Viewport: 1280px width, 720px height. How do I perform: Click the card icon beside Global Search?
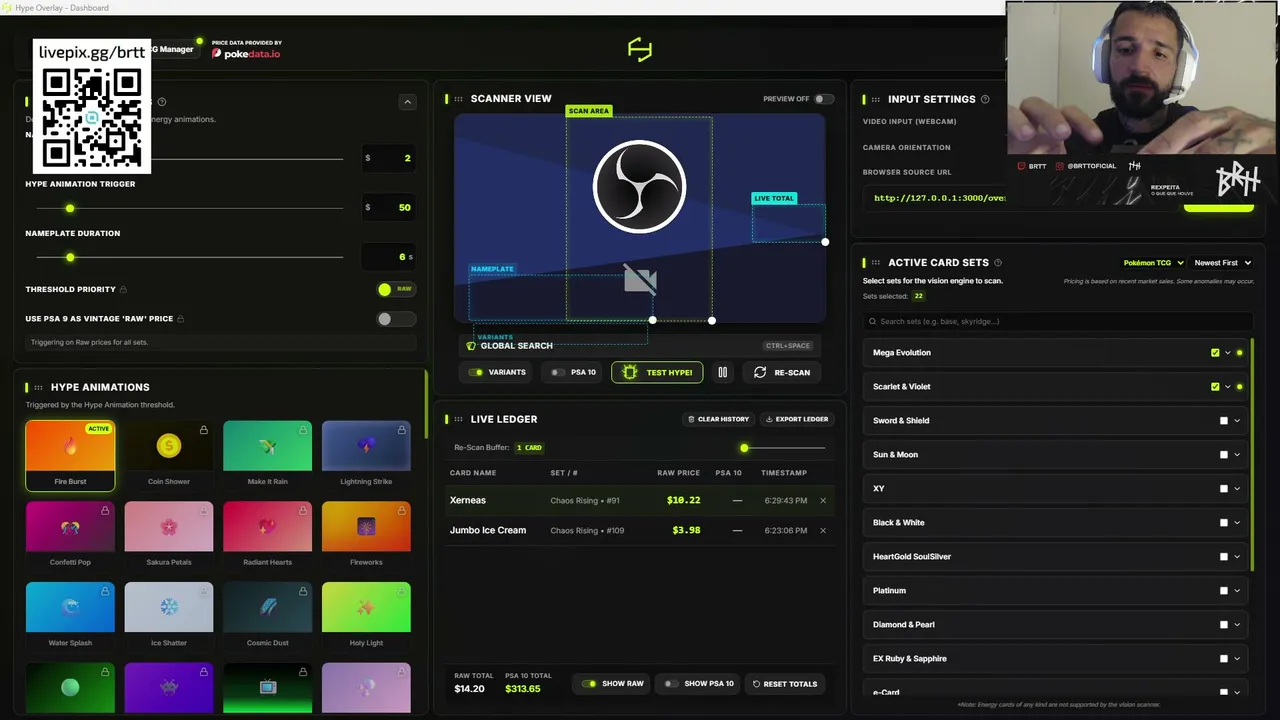471,346
